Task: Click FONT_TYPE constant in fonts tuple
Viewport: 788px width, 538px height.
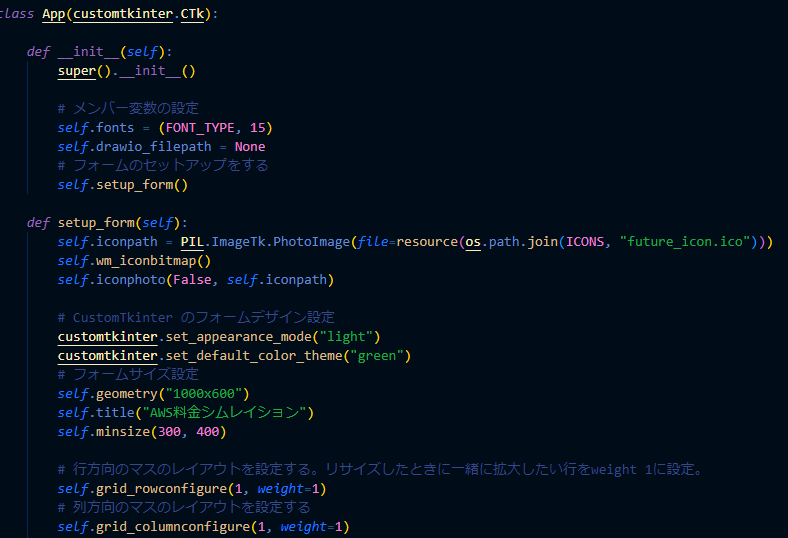Action: click(x=200, y=128)
